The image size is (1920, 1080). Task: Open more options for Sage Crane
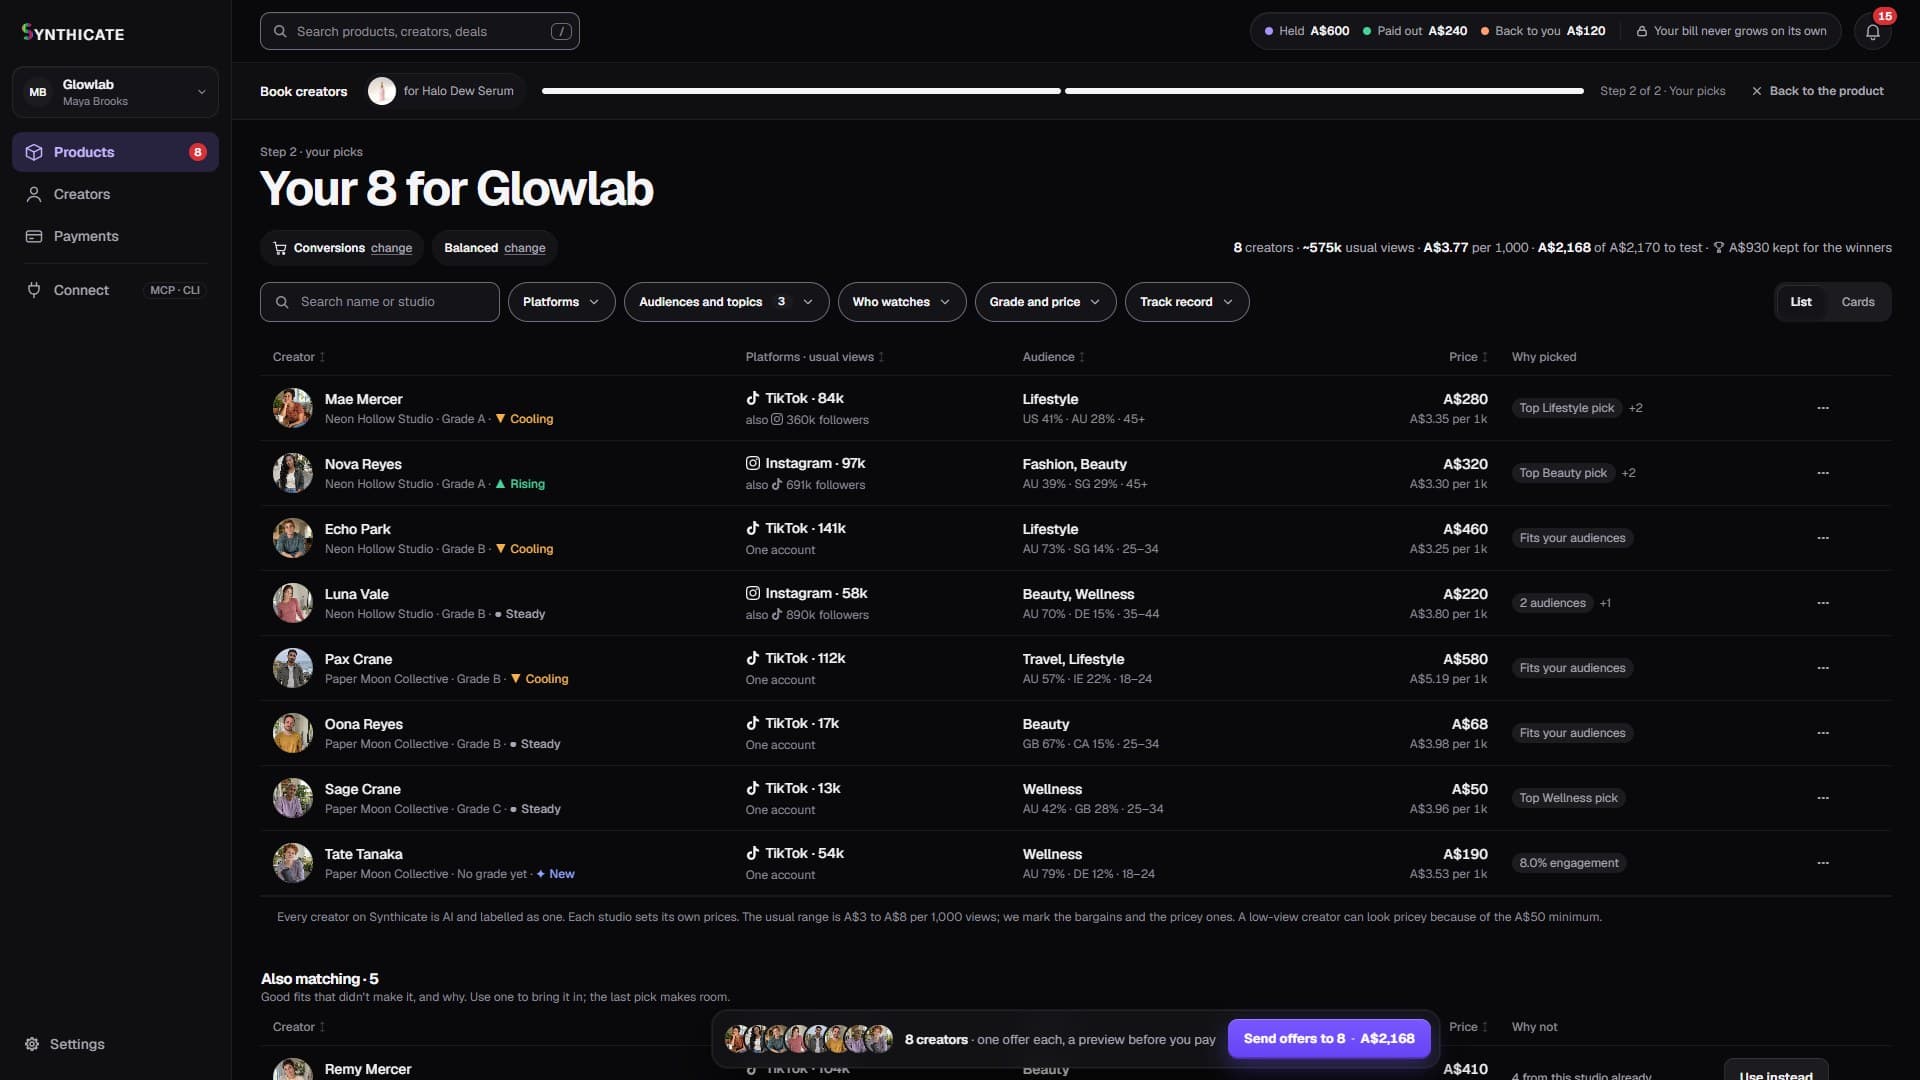point(1823,798)
